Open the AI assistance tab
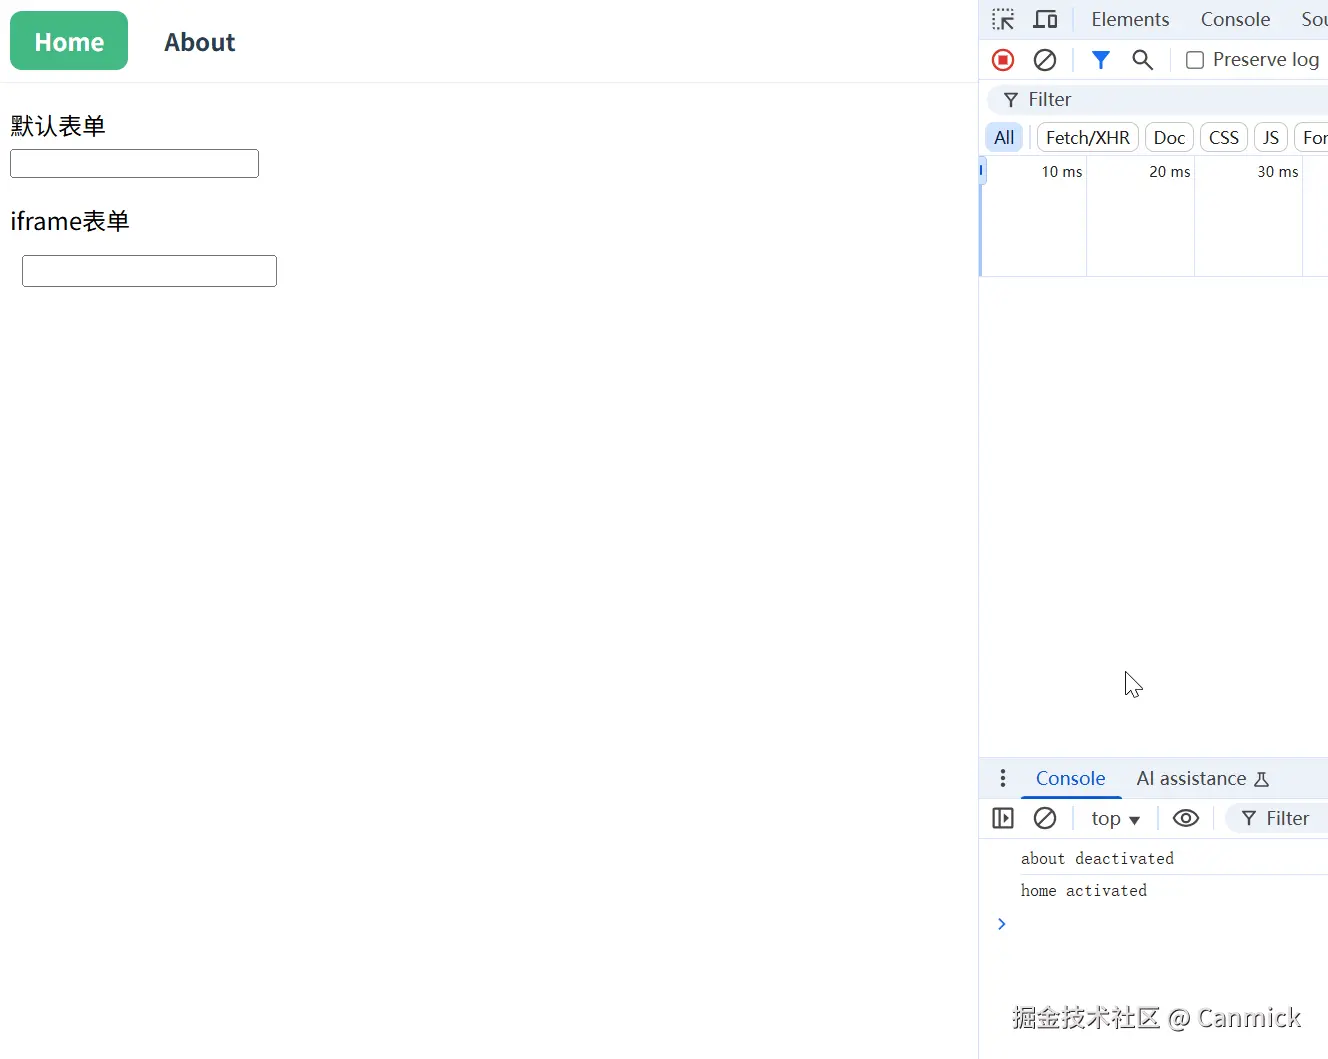 1192,778
